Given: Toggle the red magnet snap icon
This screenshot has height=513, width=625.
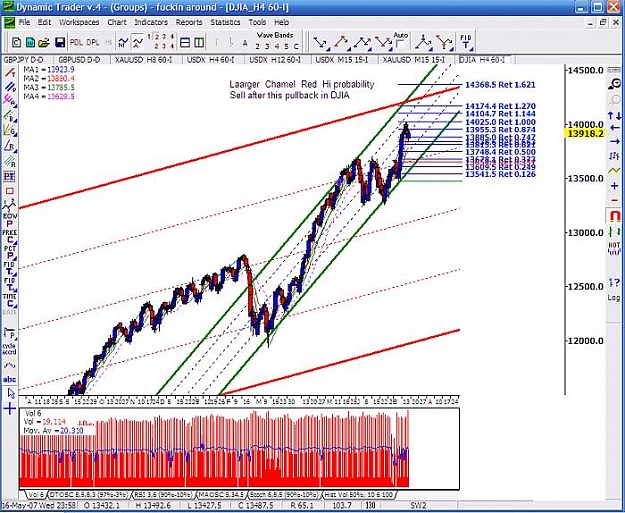Looking at the screenshot, I should point(614,216).
